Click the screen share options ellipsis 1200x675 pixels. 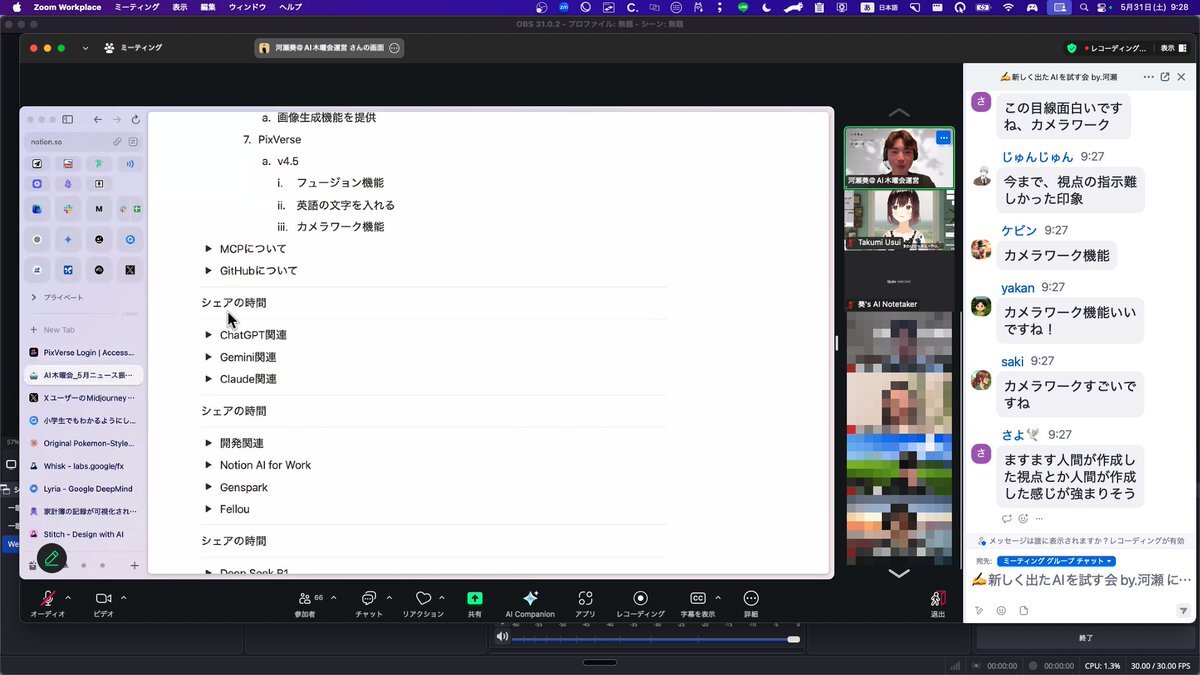pyautogui.click(x=394, y=48)
